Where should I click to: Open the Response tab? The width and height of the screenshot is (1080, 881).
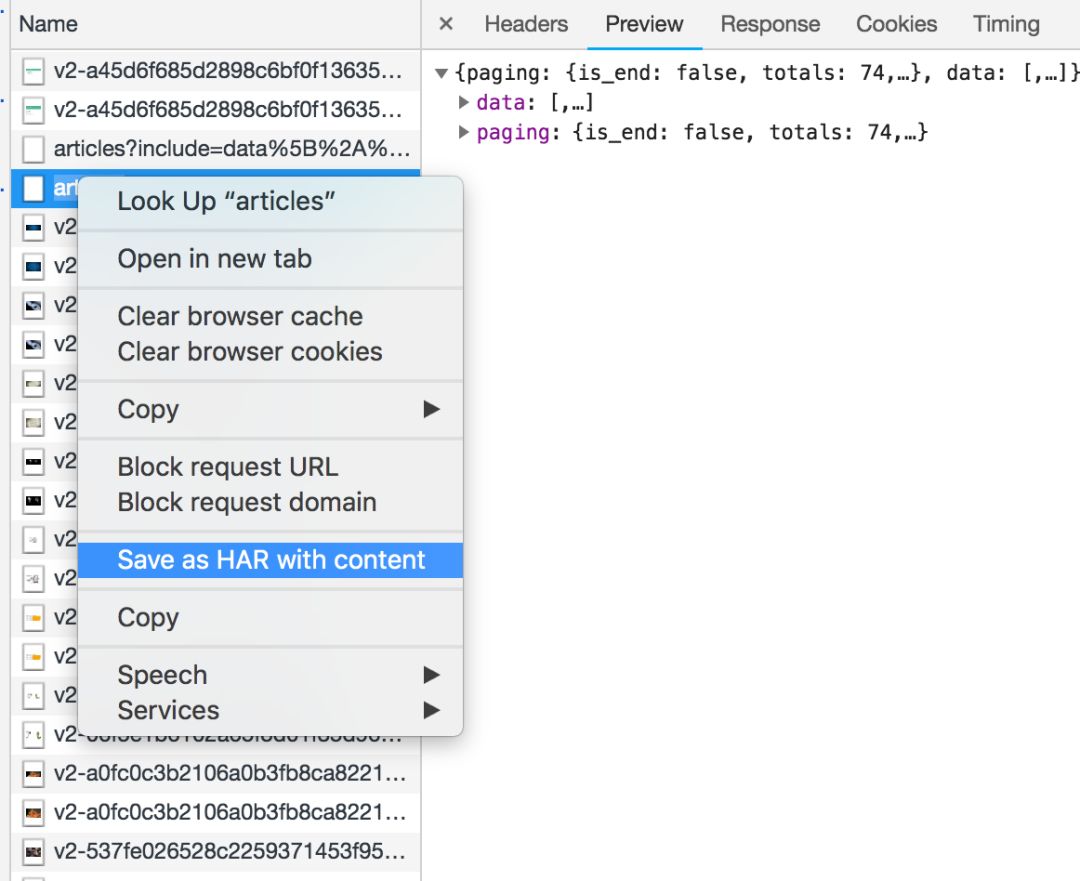coord(770,24)
